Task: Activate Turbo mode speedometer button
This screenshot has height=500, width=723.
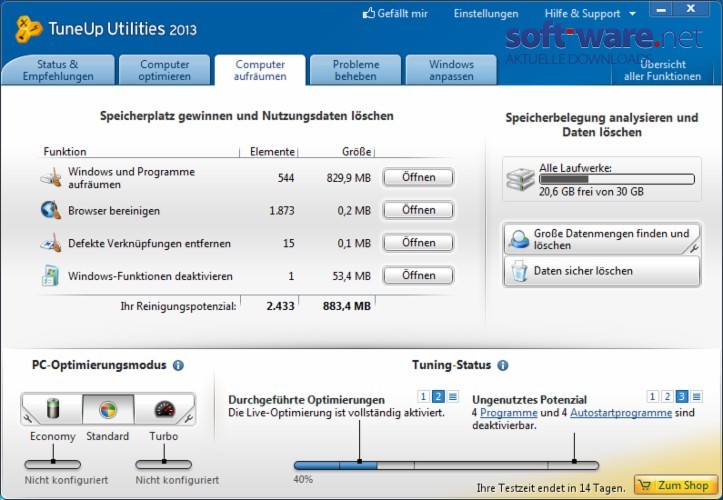Action: [x=165, y=409]
